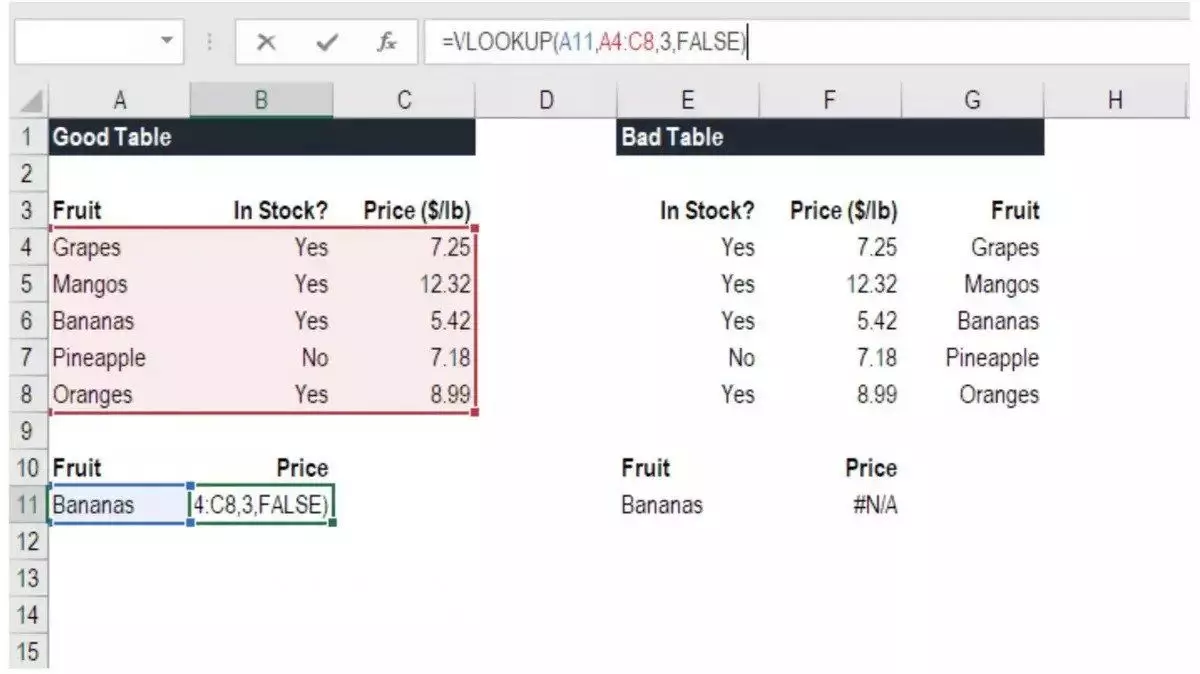Select column A by clicking its header

coord(120,99)
